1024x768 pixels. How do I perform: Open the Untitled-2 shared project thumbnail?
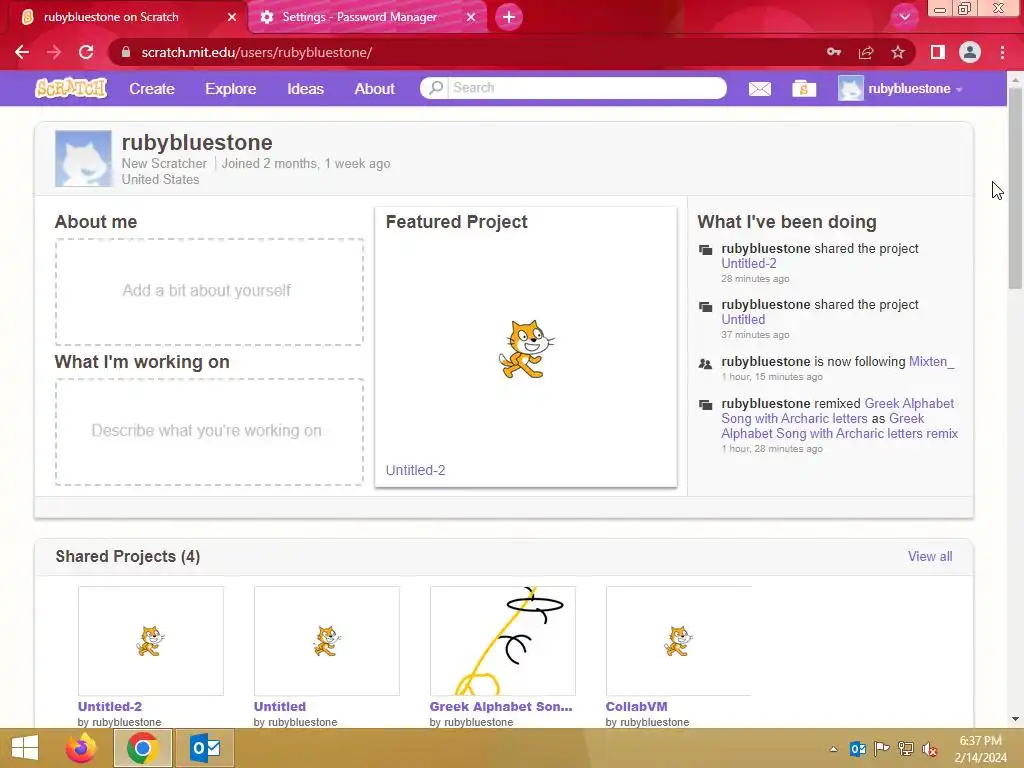[151, 641]
